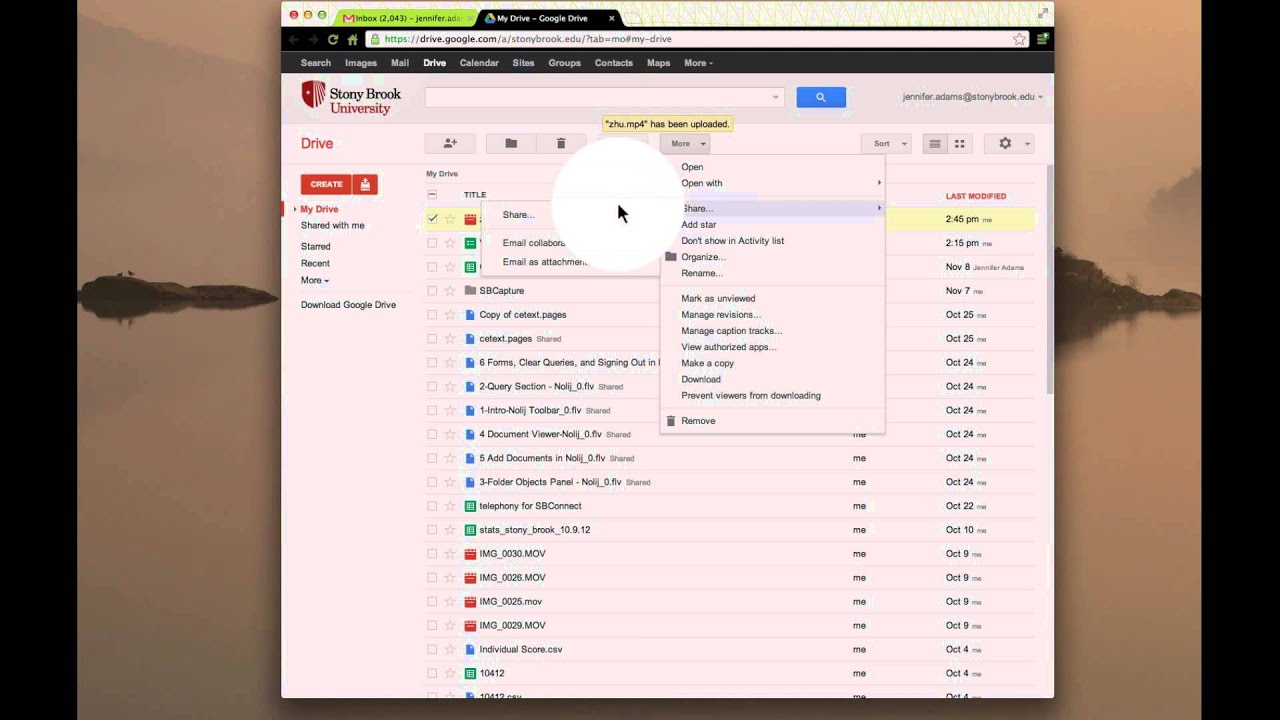The height and width of the screenshot is (720, 1280).
Task: Star the Copy of cetext.pages file
Action: pyautogui.click(x=450, y=315)
